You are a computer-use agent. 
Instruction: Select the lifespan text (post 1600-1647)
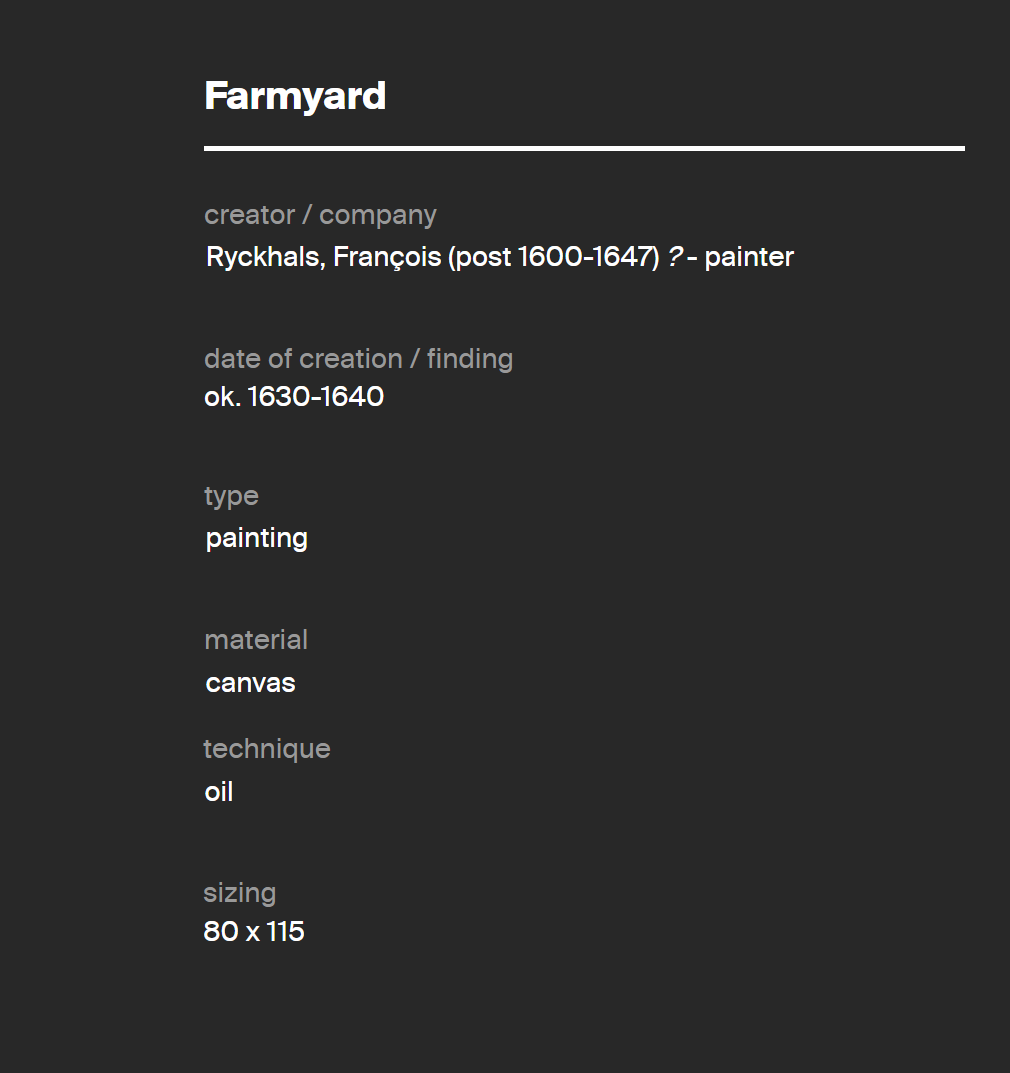click(554, 257)
